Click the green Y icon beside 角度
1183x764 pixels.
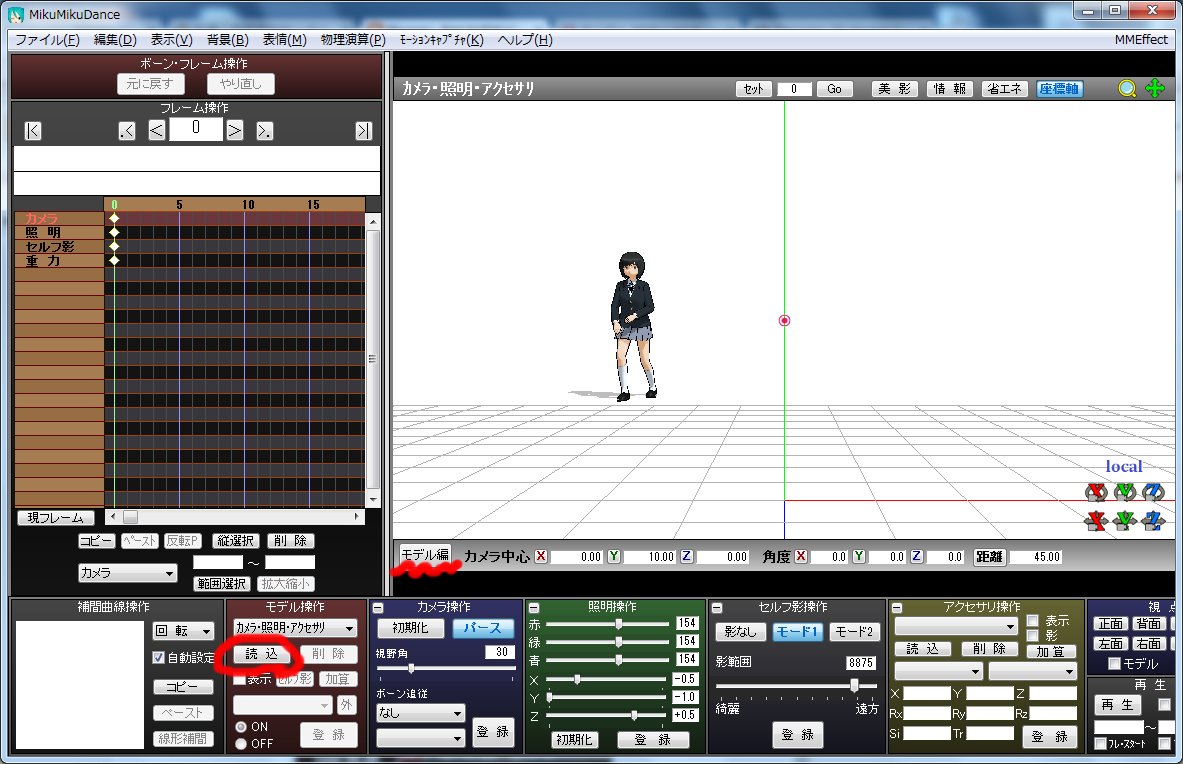(859, 557)
